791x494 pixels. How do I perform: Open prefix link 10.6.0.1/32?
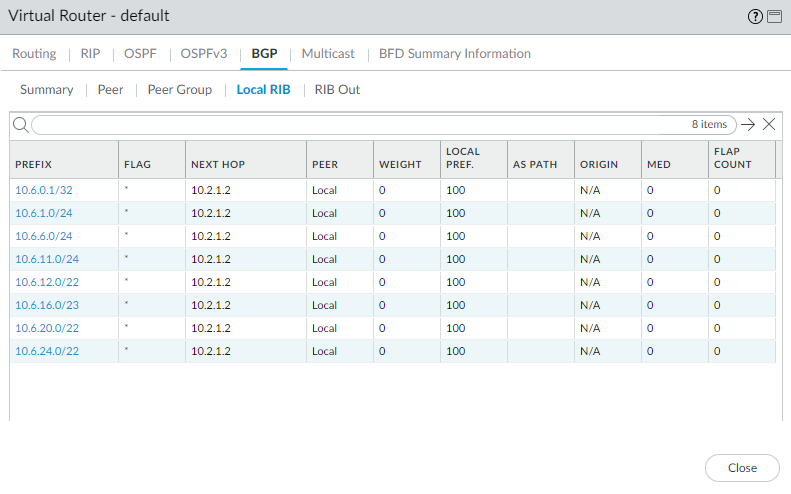pyautogui.click(x=43, y=189)
